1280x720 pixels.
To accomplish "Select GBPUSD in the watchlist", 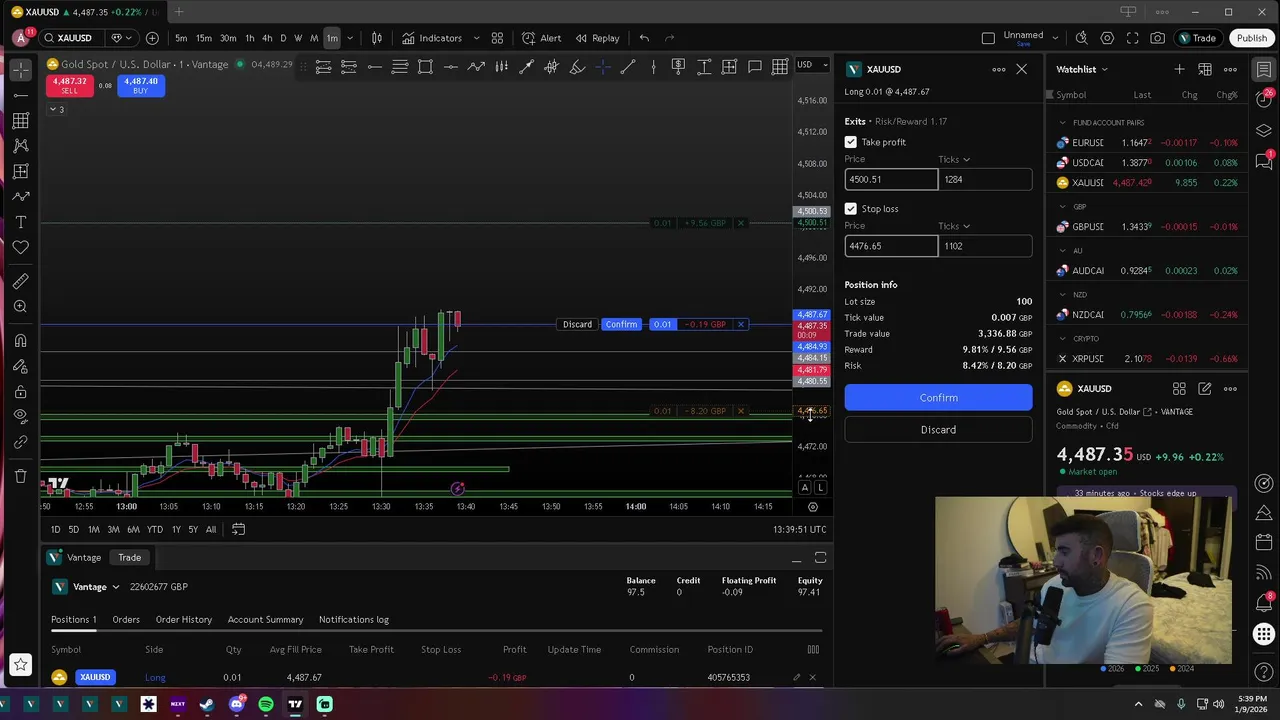I will (x=1148, y=227).
